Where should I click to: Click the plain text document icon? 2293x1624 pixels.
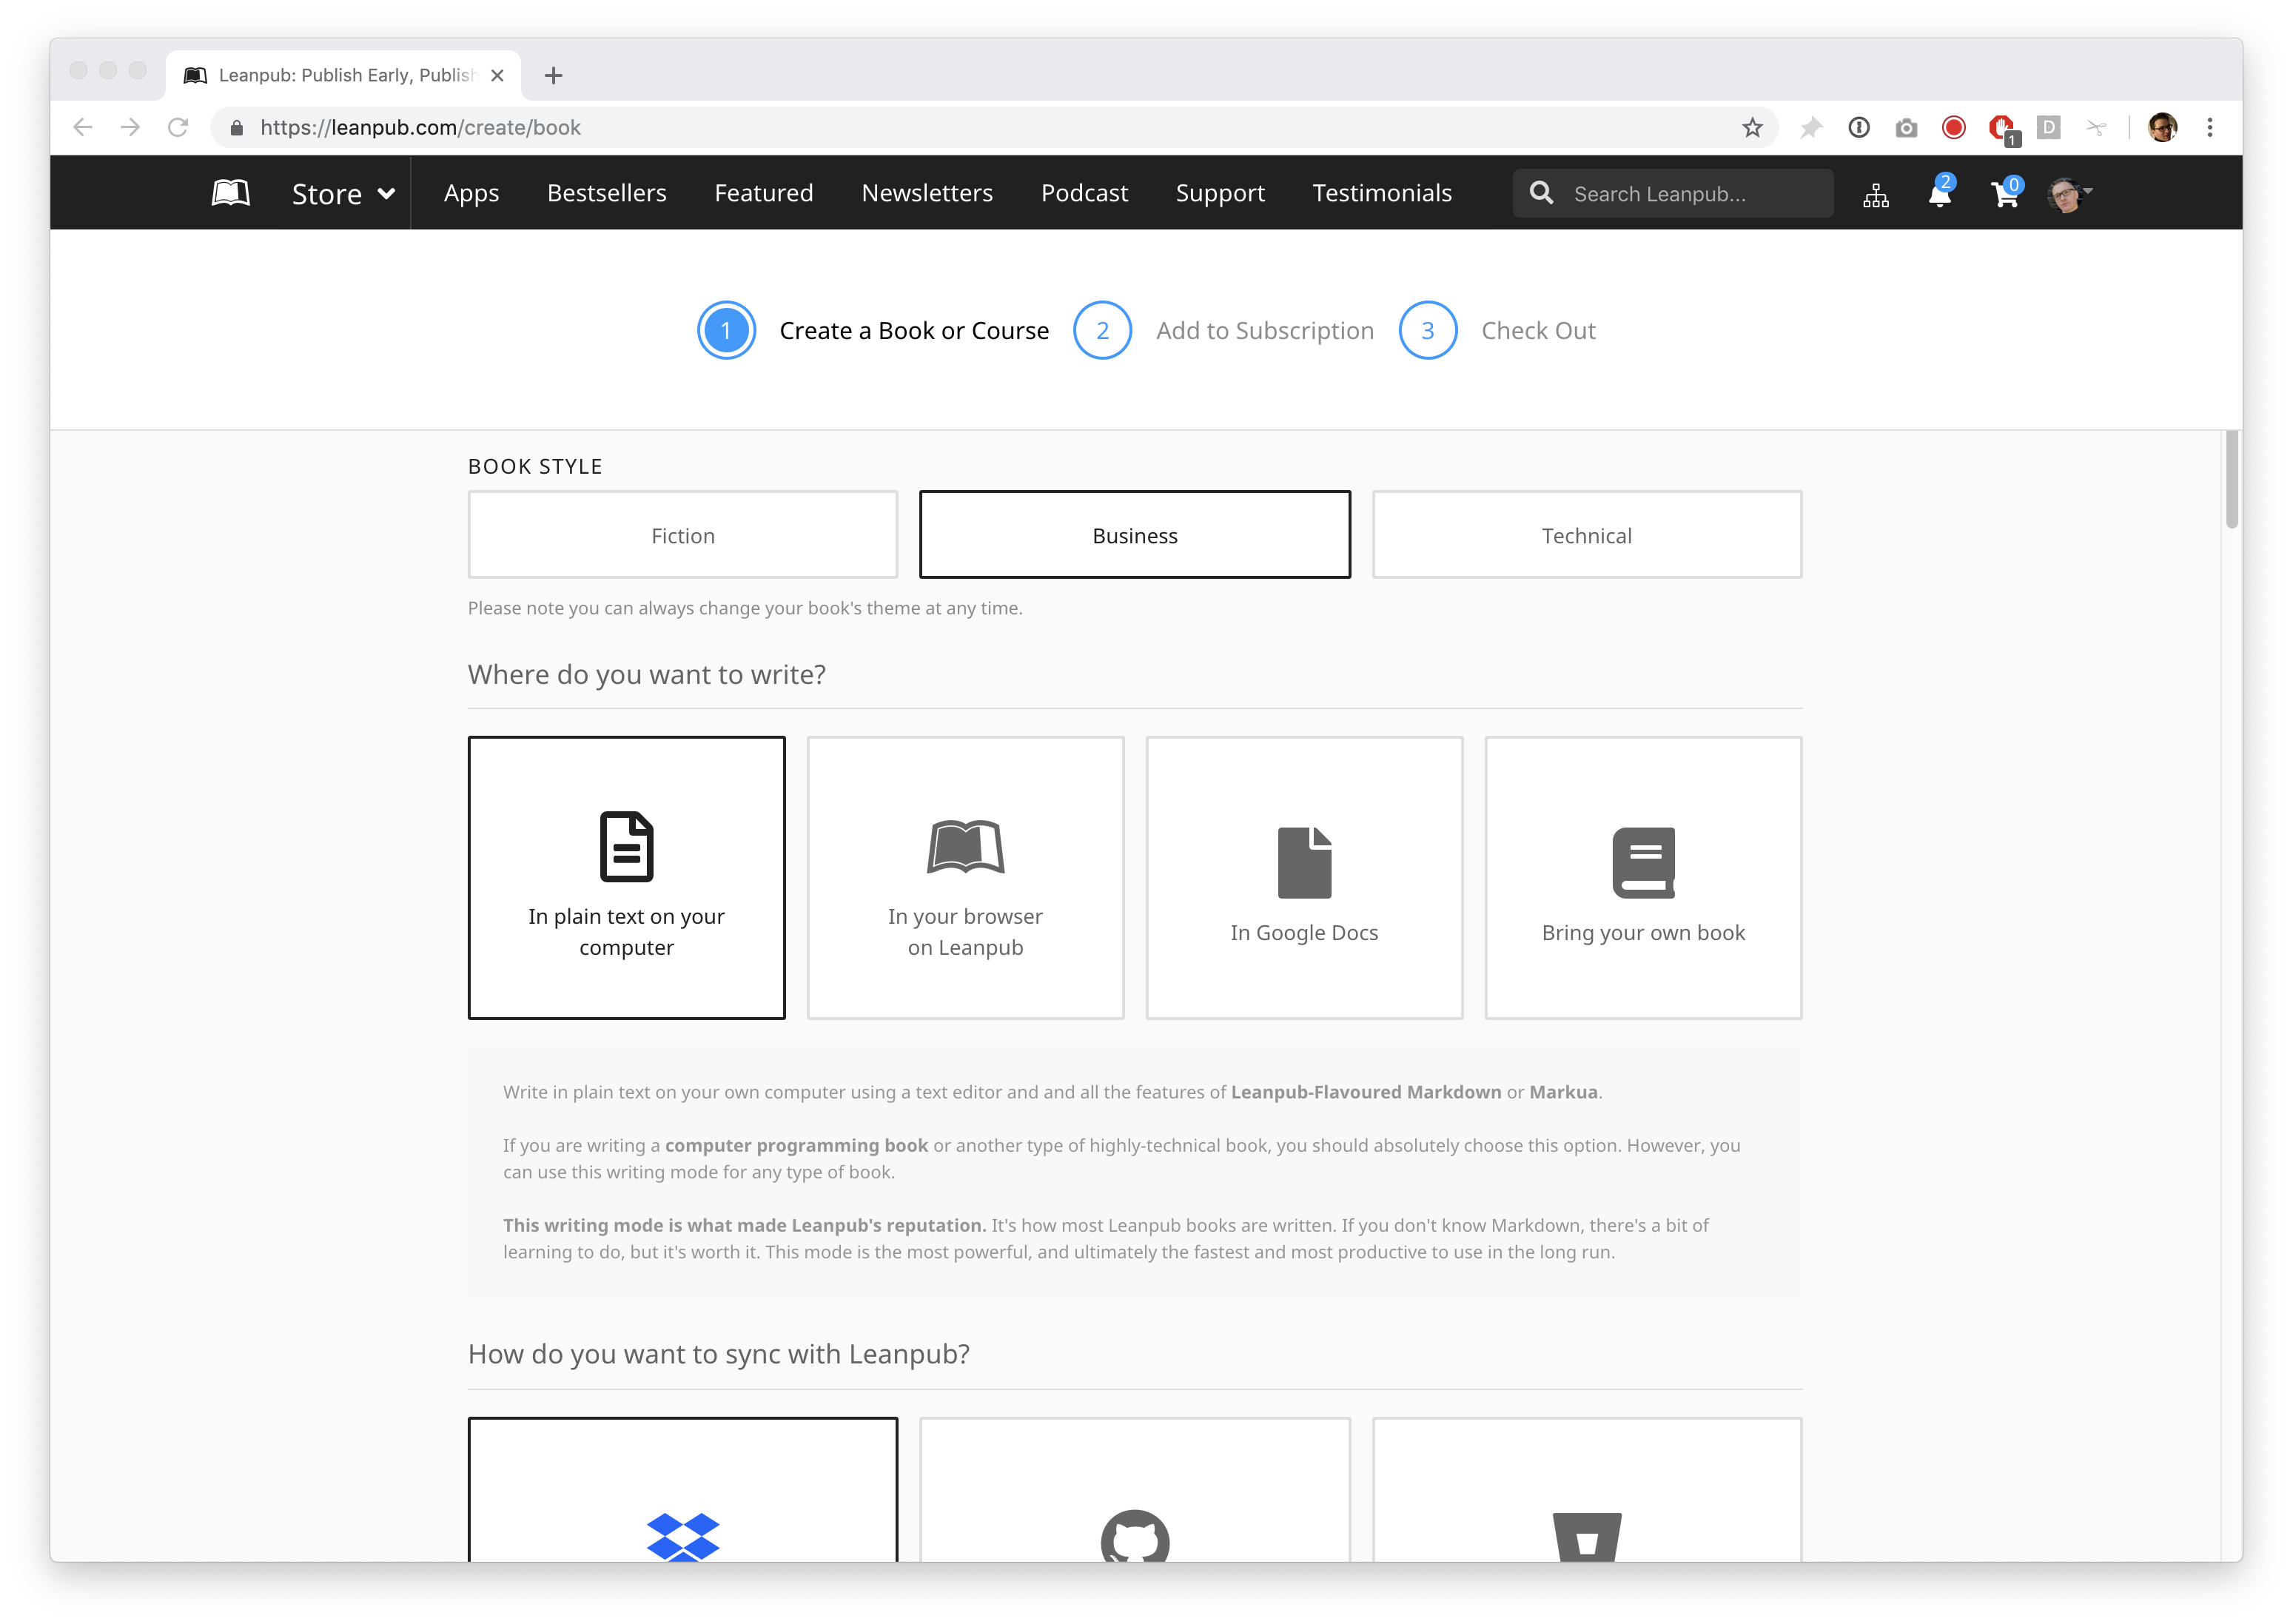(x=626, y=847)
